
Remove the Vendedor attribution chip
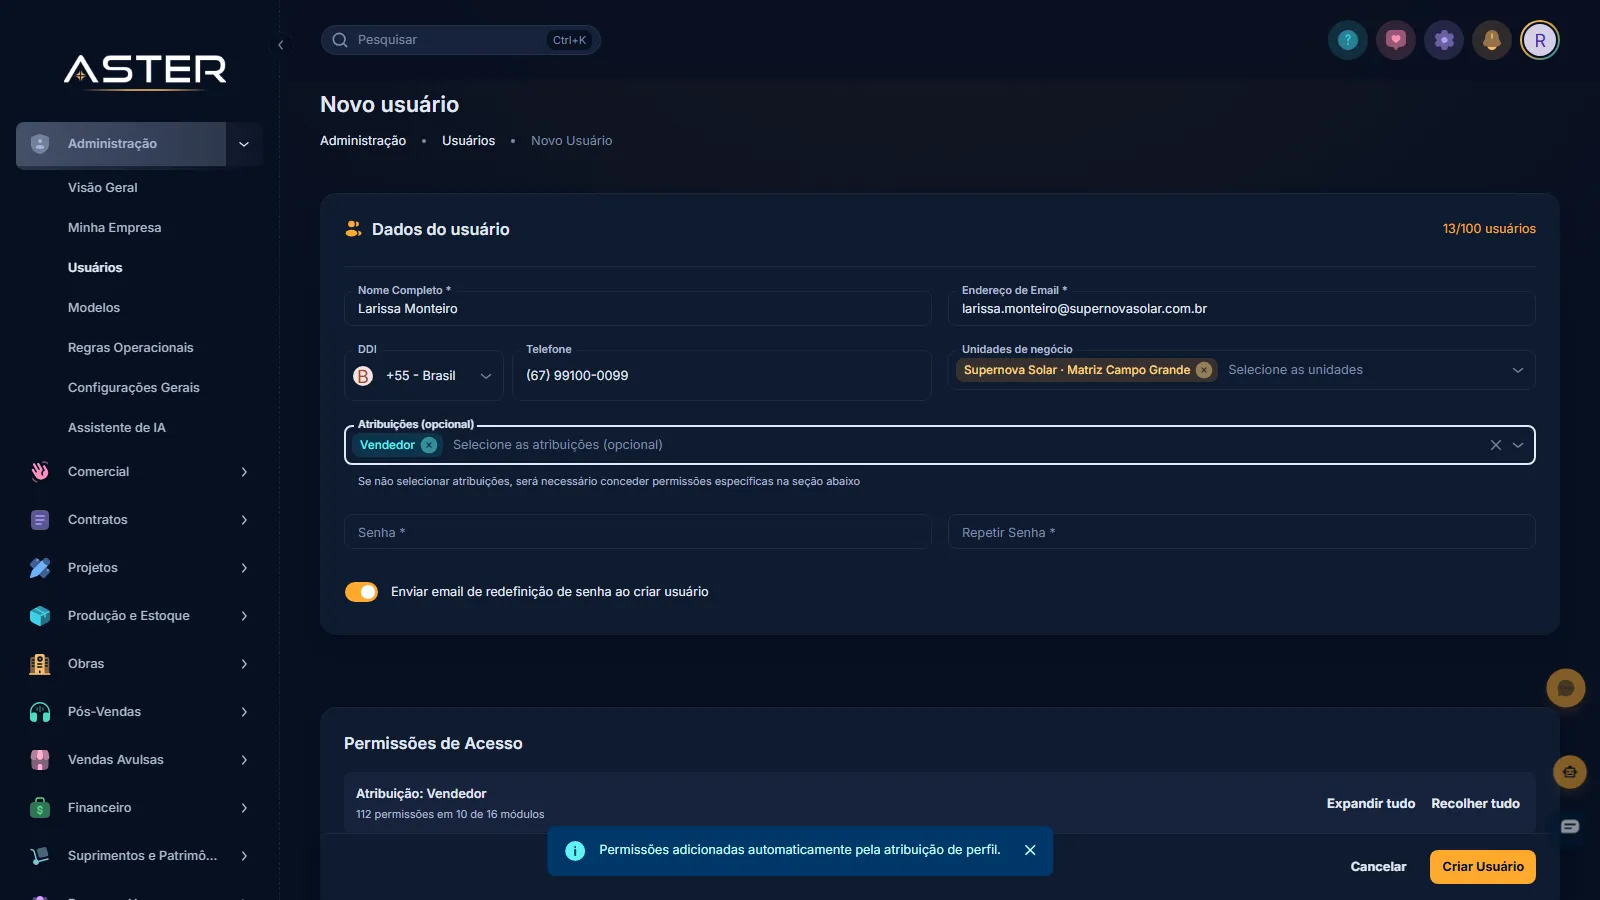click(429, 445)
